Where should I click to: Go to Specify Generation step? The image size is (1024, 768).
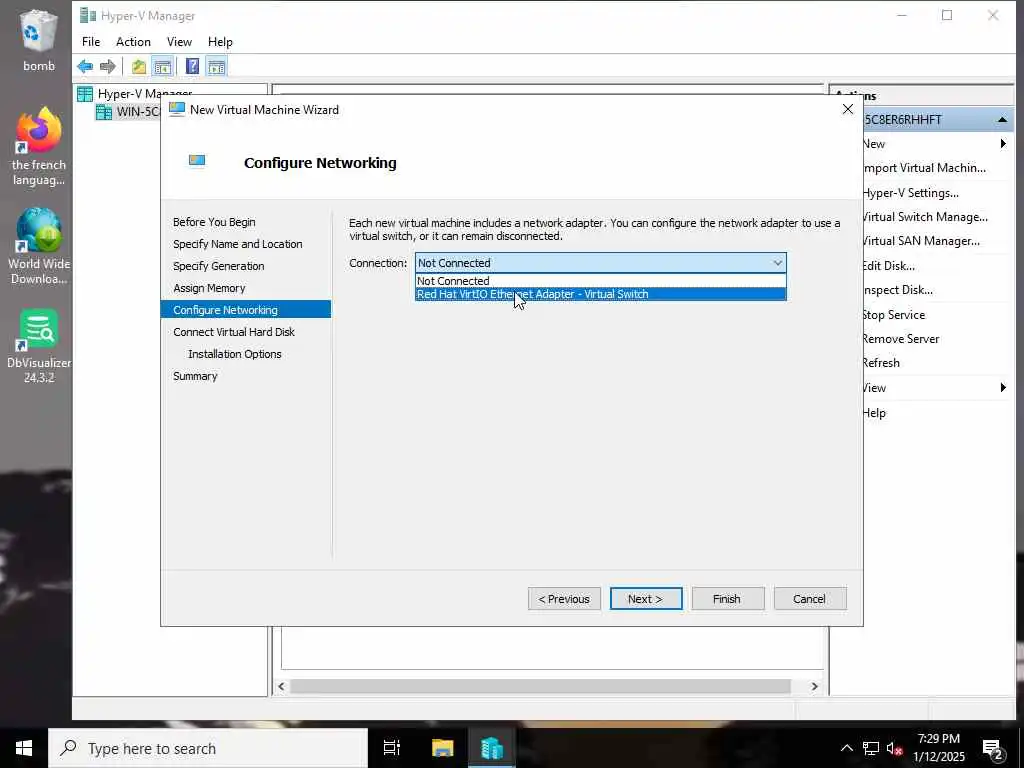click(x=219, y=266)
